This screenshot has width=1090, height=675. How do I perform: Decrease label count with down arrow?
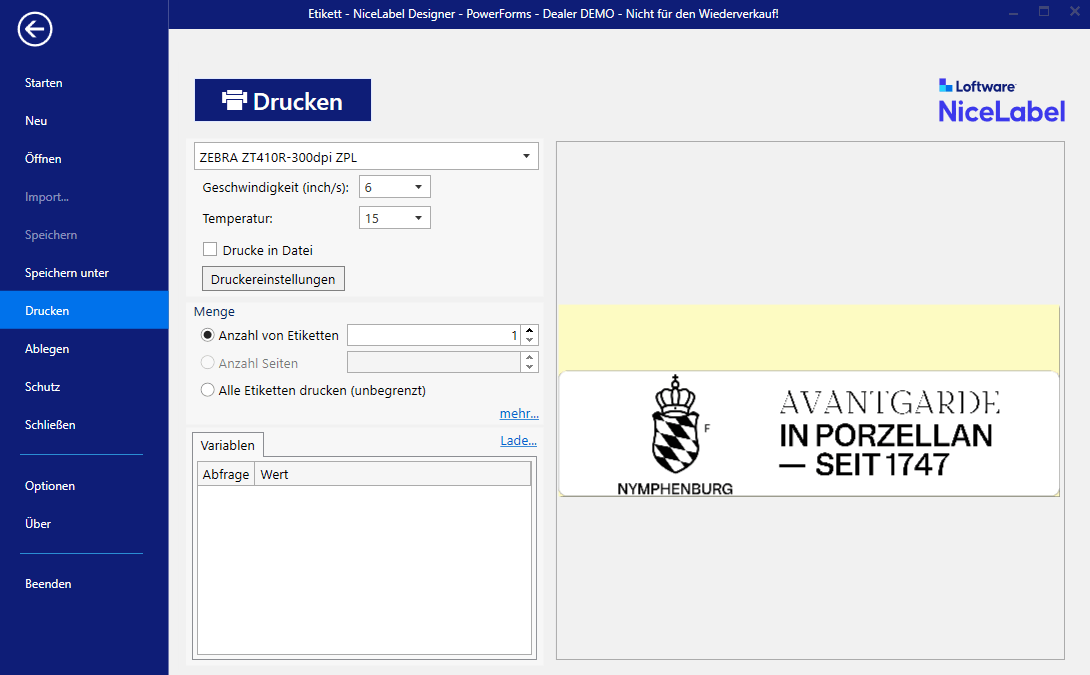pos(530,340)
